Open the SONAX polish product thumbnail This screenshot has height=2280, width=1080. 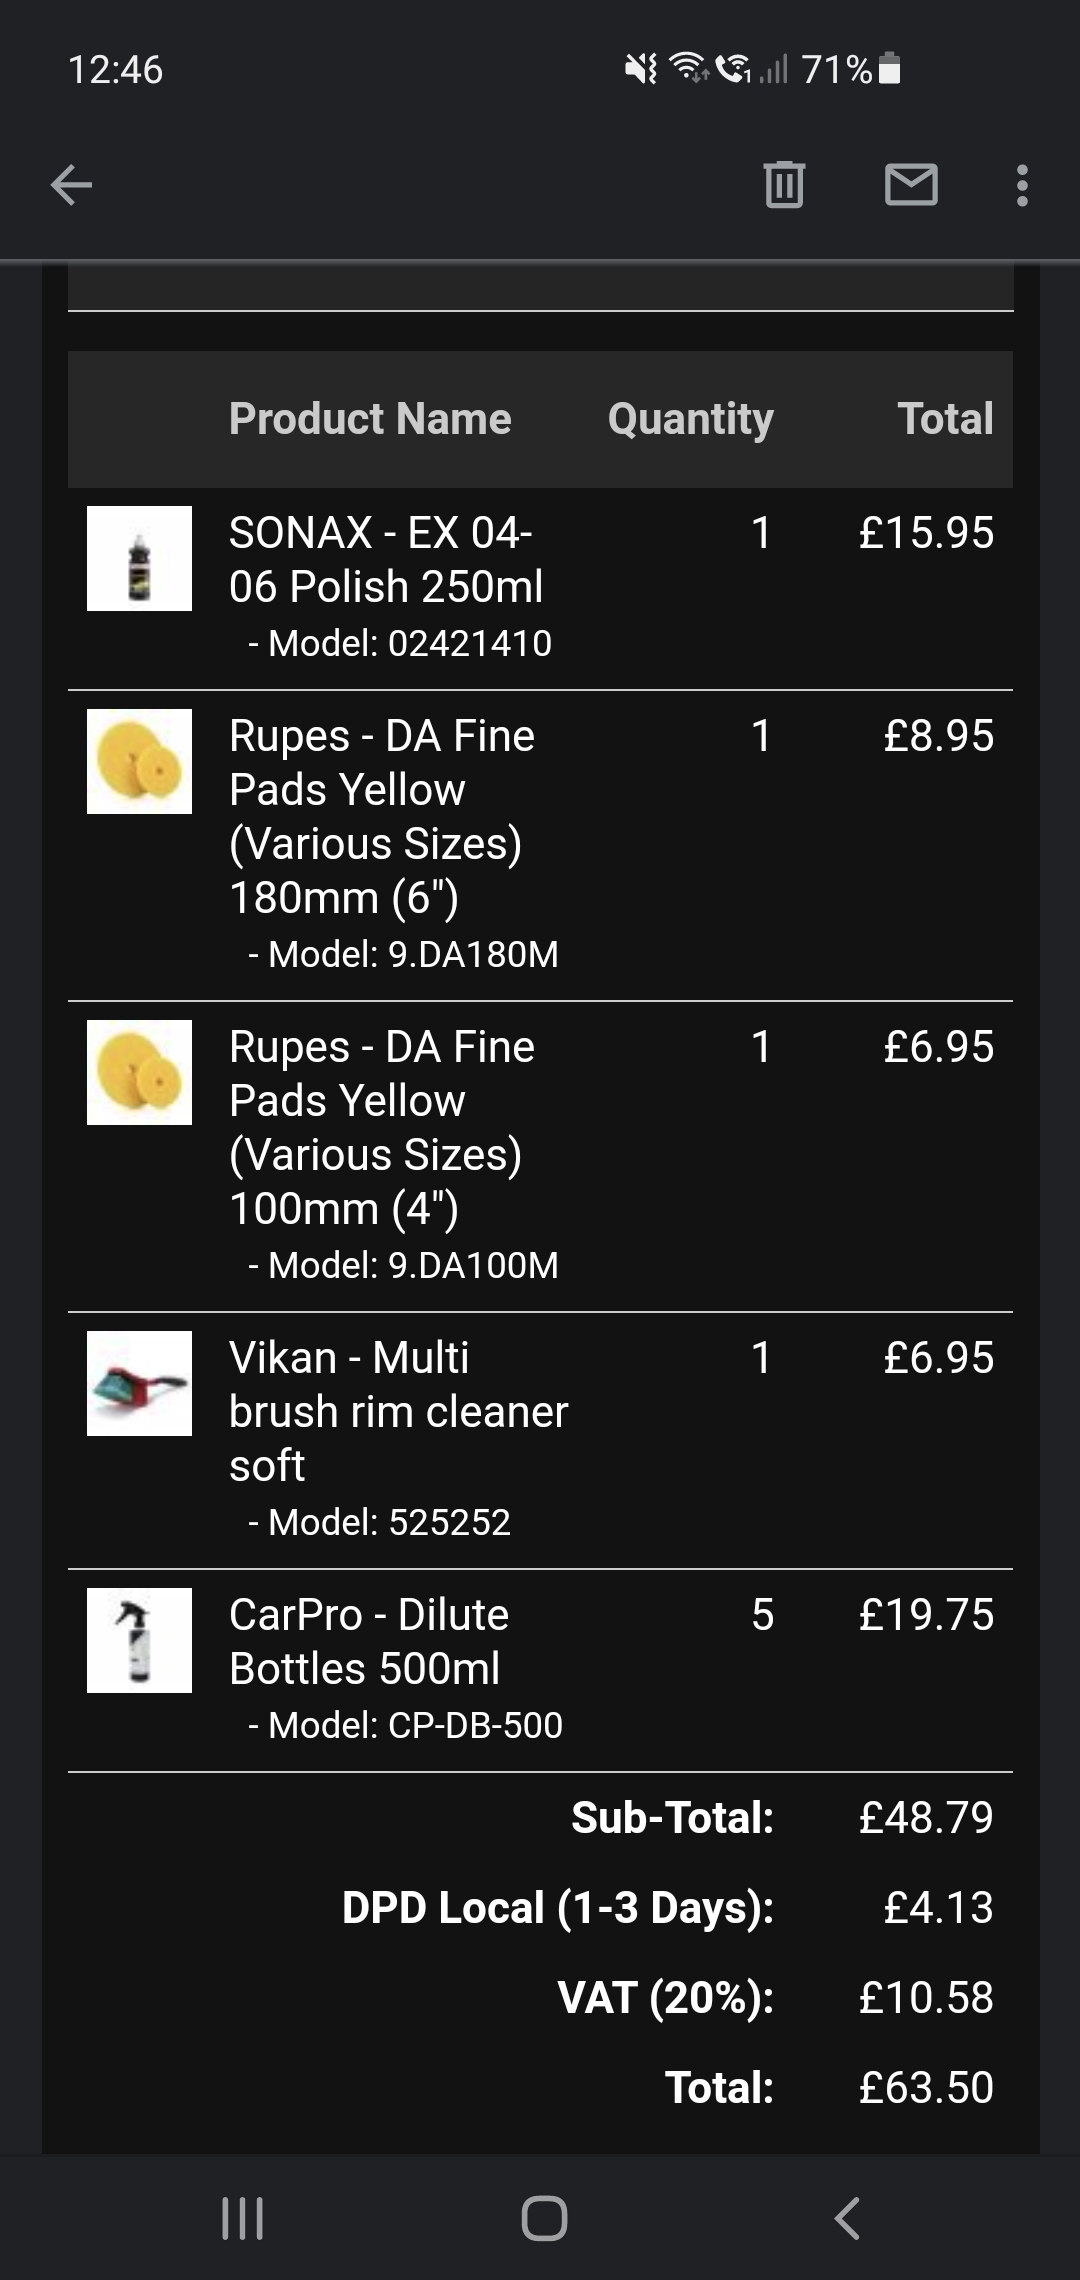click(x=139, y=558)
